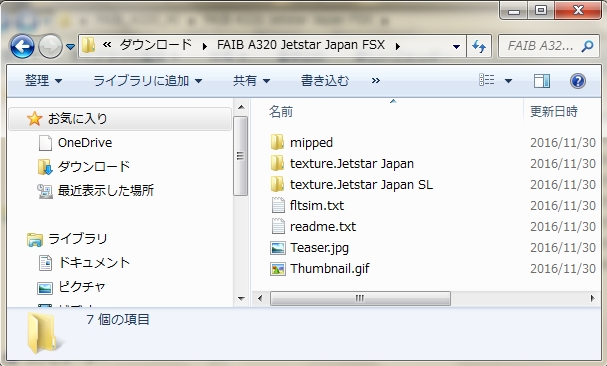The image size is (607, 366).
Task: Open address bar history dropdown
Action: tap(456, 46)
